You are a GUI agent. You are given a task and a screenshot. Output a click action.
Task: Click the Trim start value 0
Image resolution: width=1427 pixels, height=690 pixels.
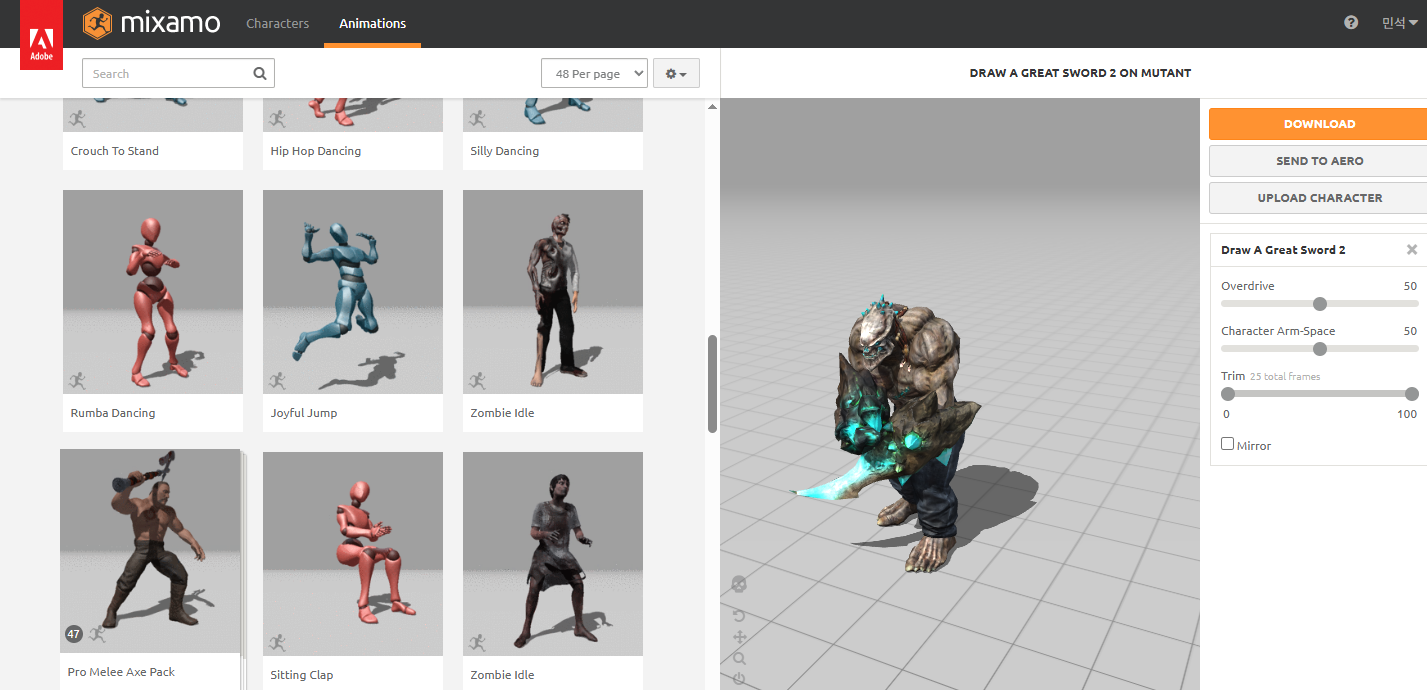coord(1226,414)
